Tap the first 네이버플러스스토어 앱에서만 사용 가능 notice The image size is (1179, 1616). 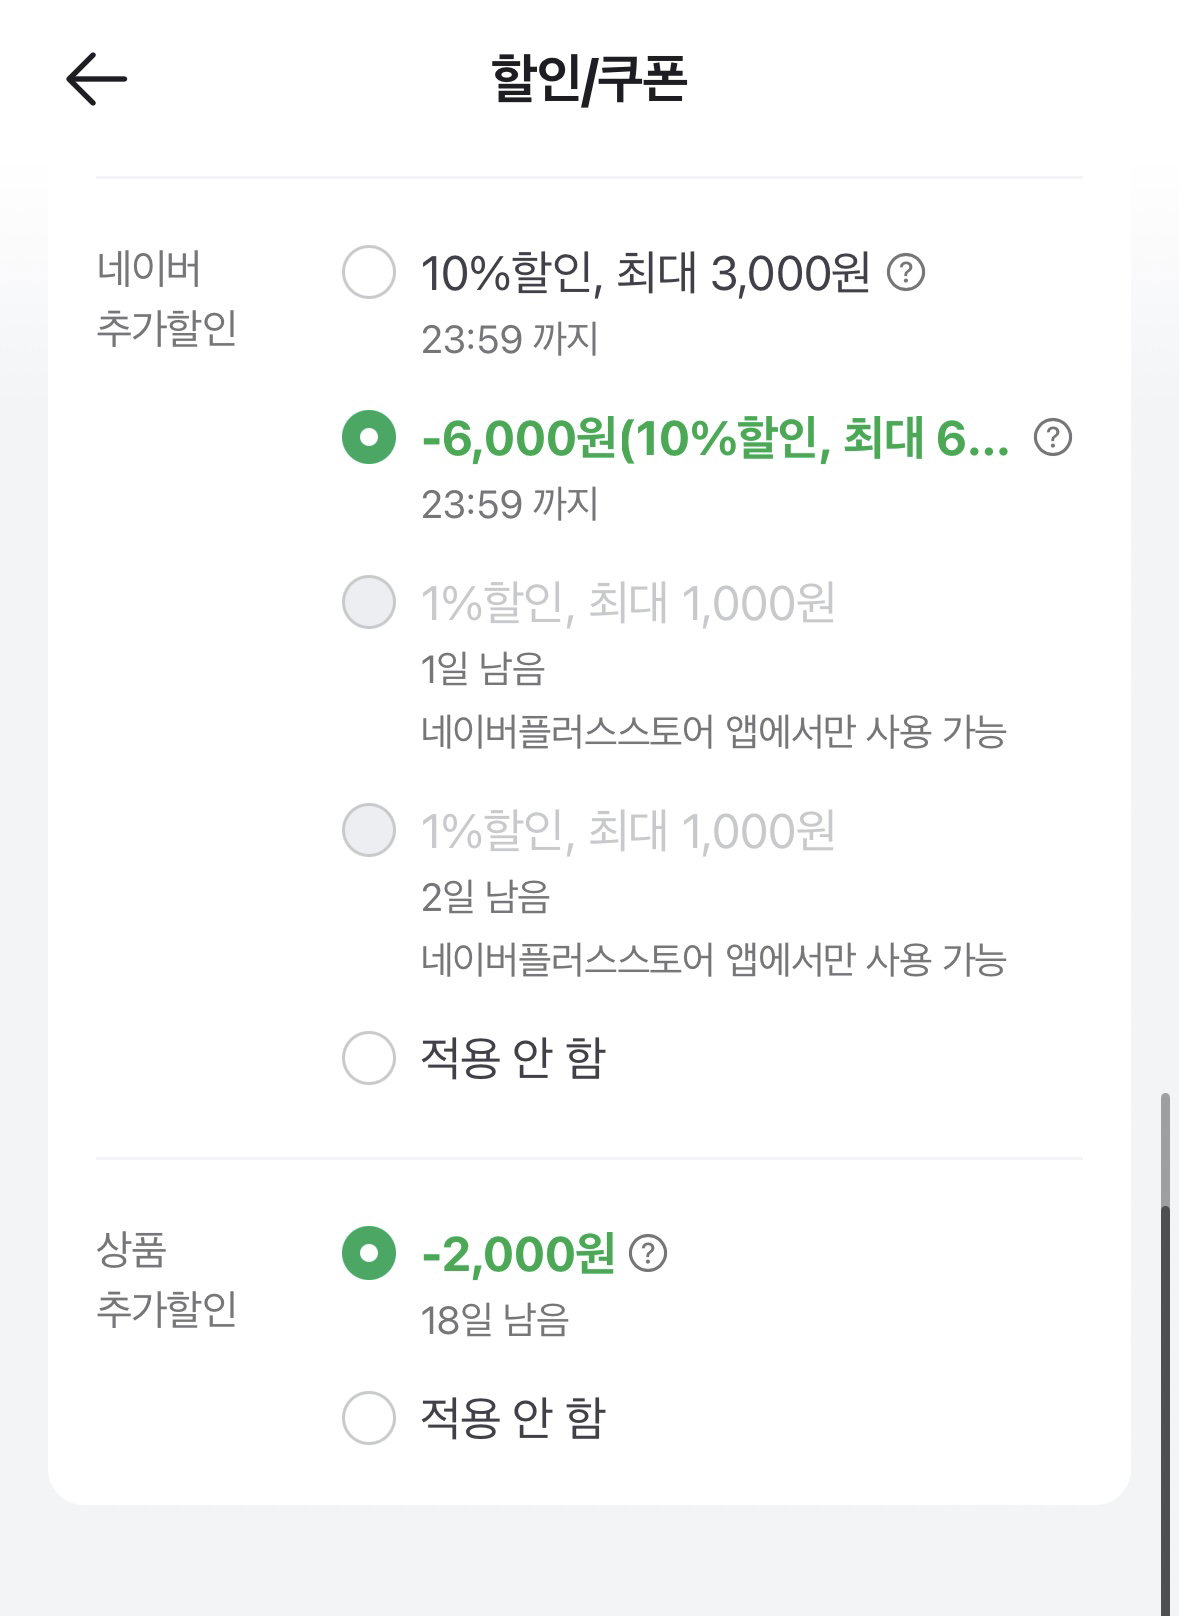(x=713, y=732)
